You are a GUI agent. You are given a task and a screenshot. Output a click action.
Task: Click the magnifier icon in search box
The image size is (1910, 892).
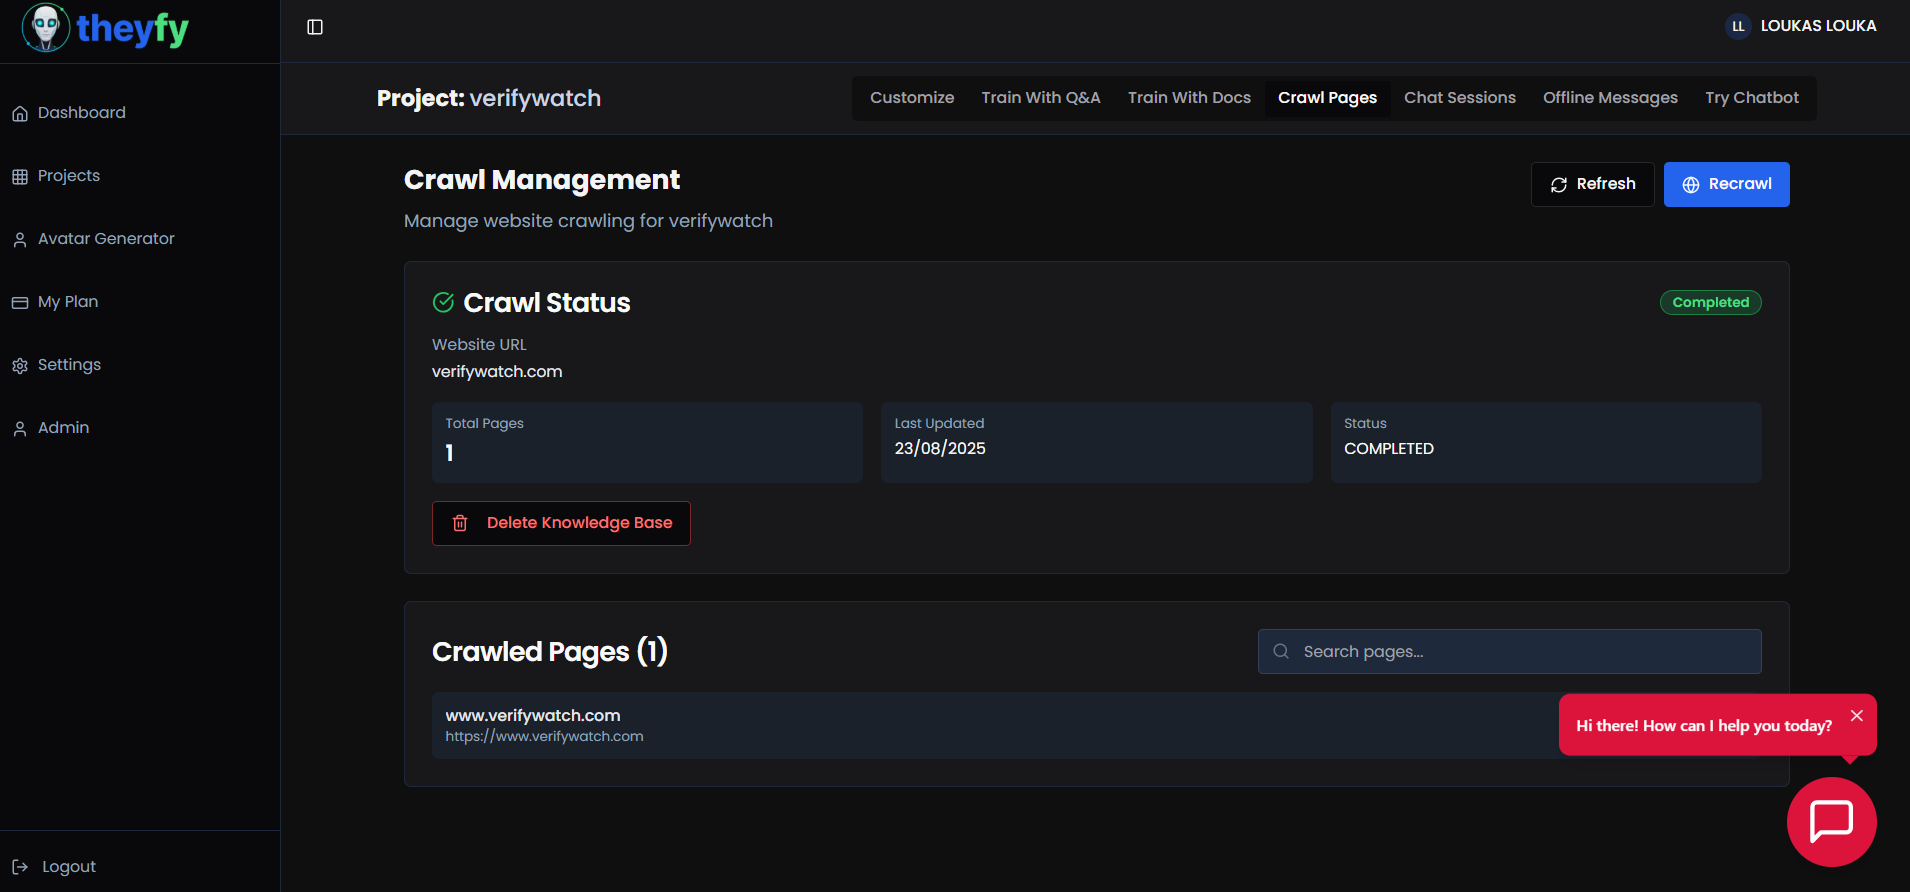click(x=1281, y=651)
